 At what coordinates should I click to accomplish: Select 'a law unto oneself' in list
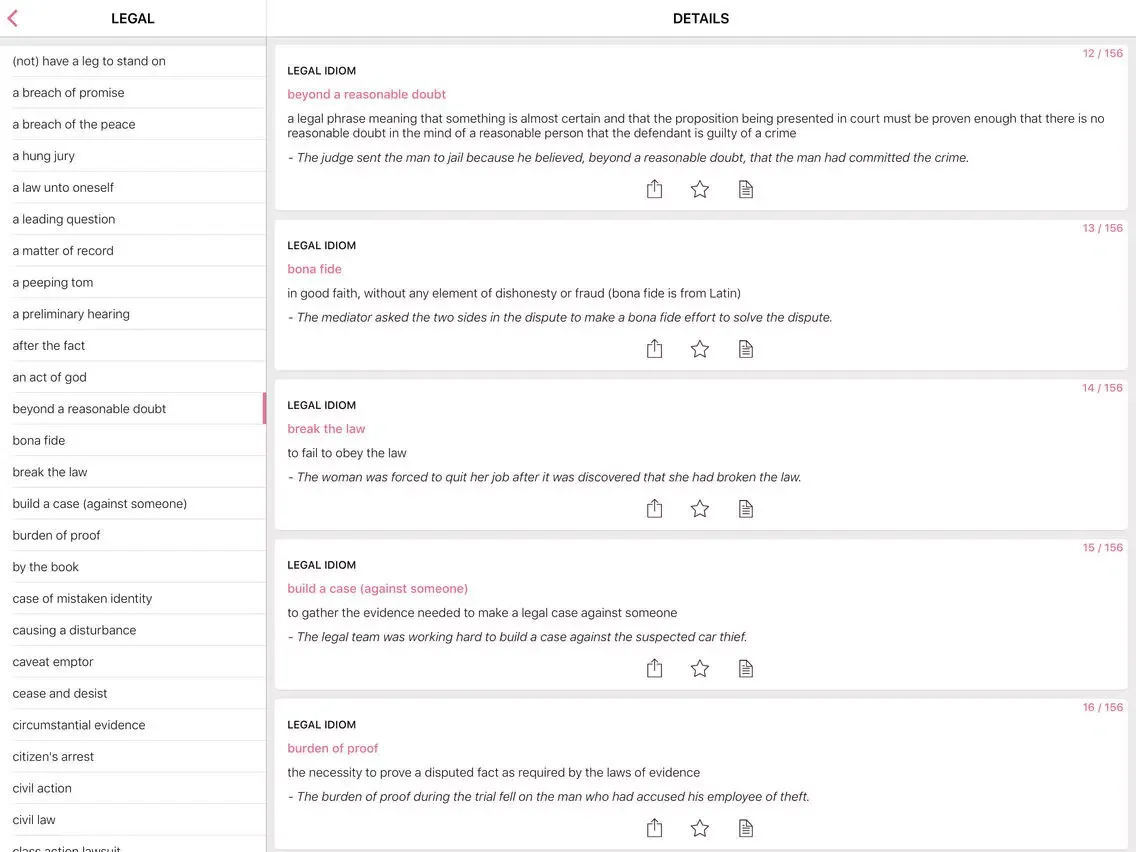coord(133,188)
